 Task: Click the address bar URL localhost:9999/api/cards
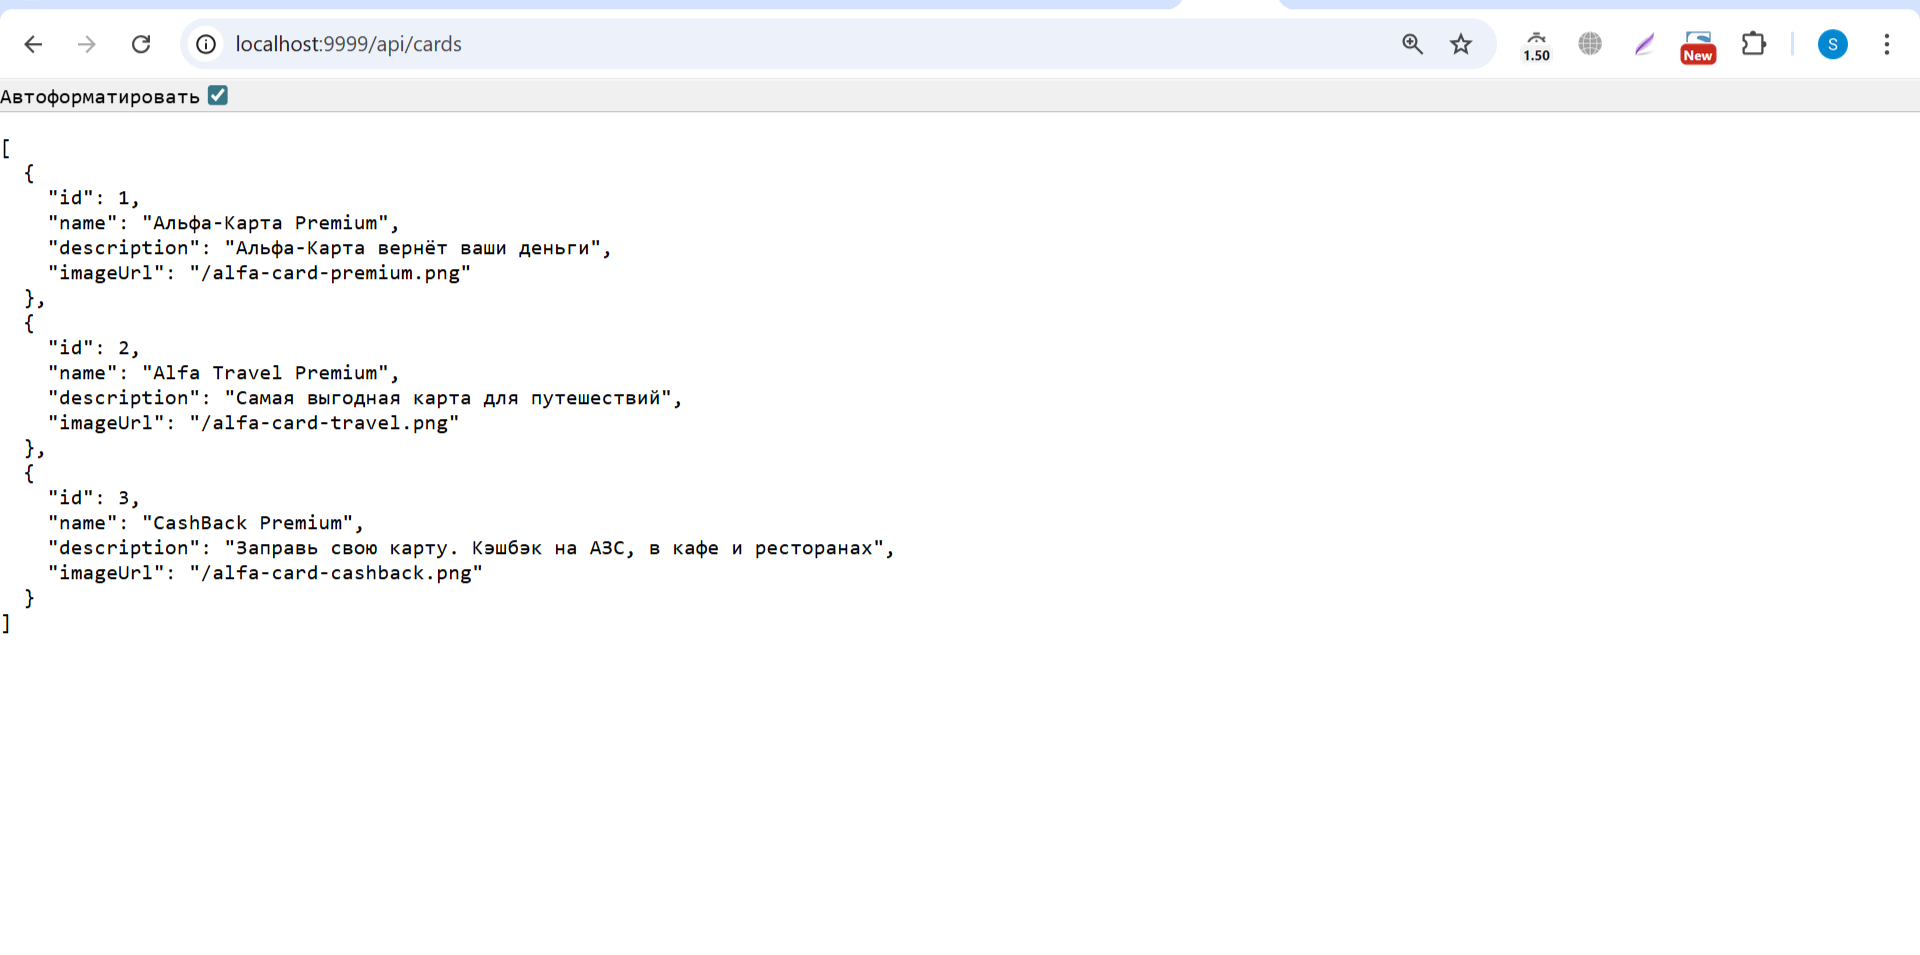click(348, 44)
